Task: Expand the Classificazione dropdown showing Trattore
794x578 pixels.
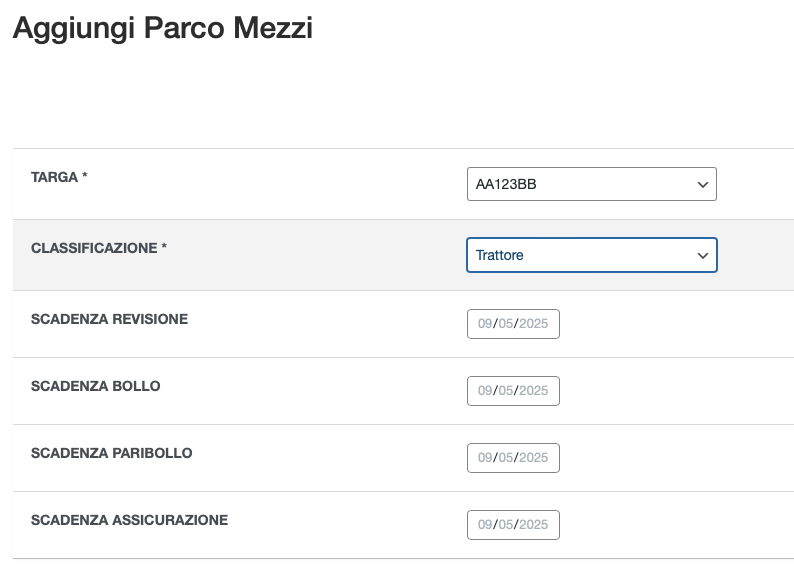Action: [591, 255]
